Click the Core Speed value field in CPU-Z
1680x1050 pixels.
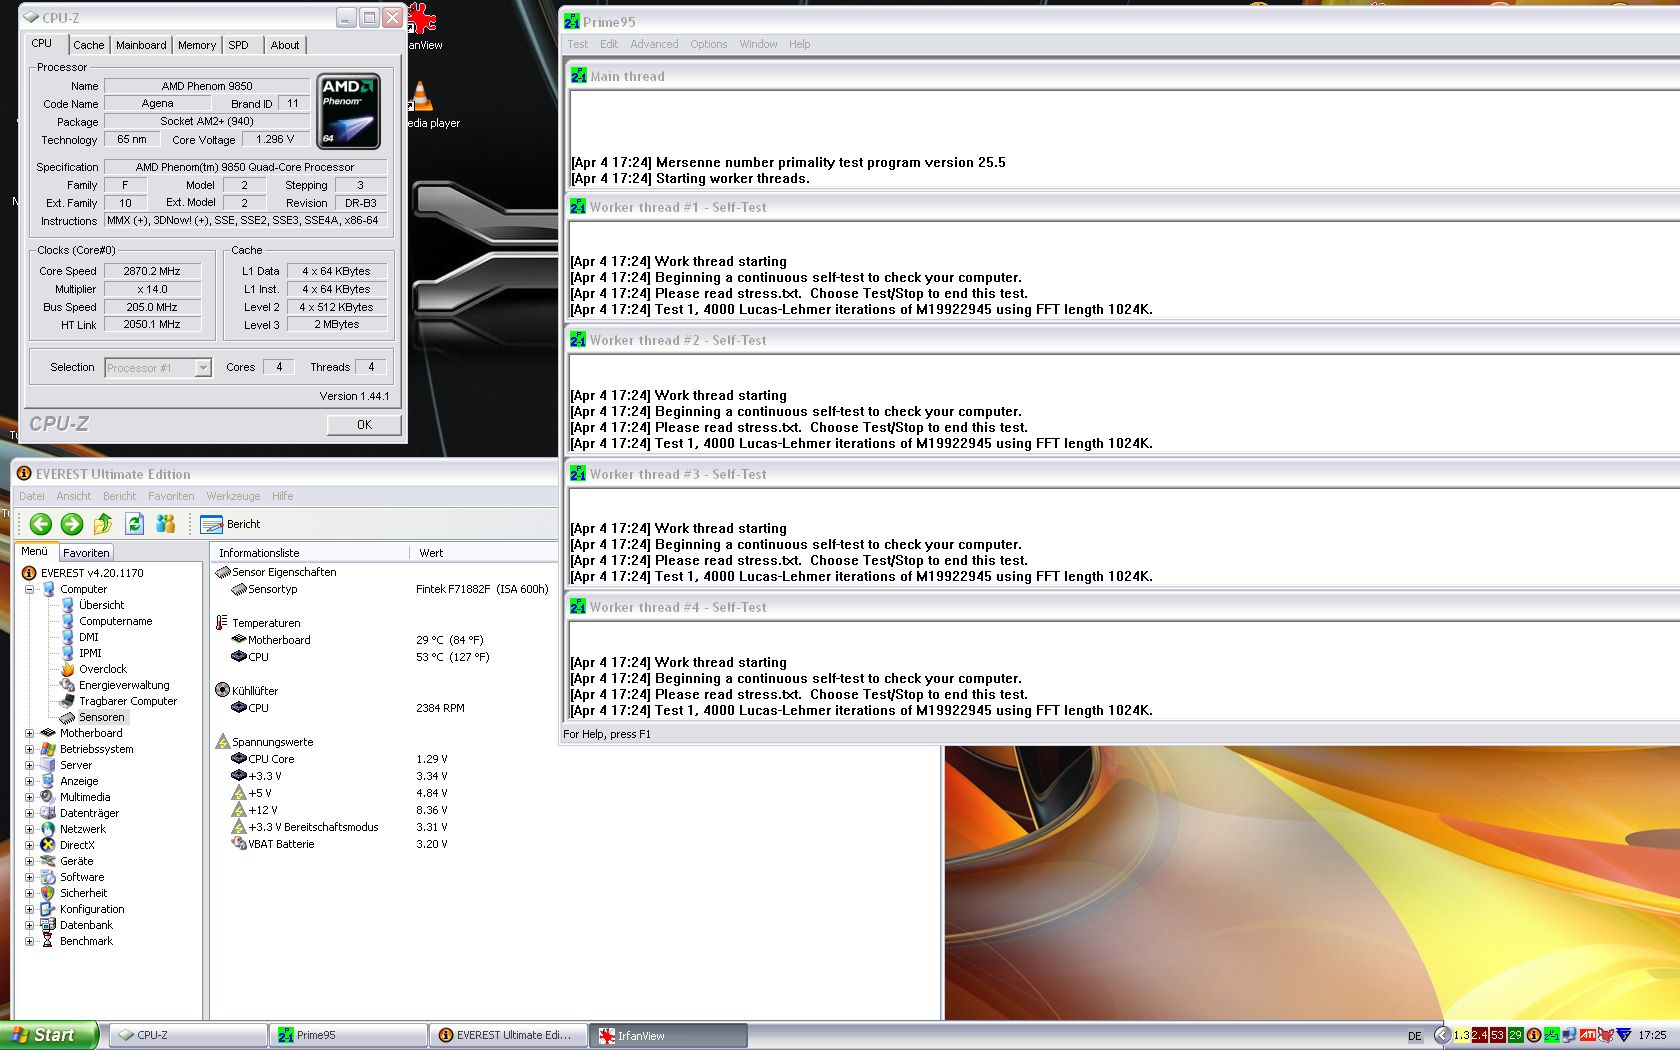click(152, 271)
